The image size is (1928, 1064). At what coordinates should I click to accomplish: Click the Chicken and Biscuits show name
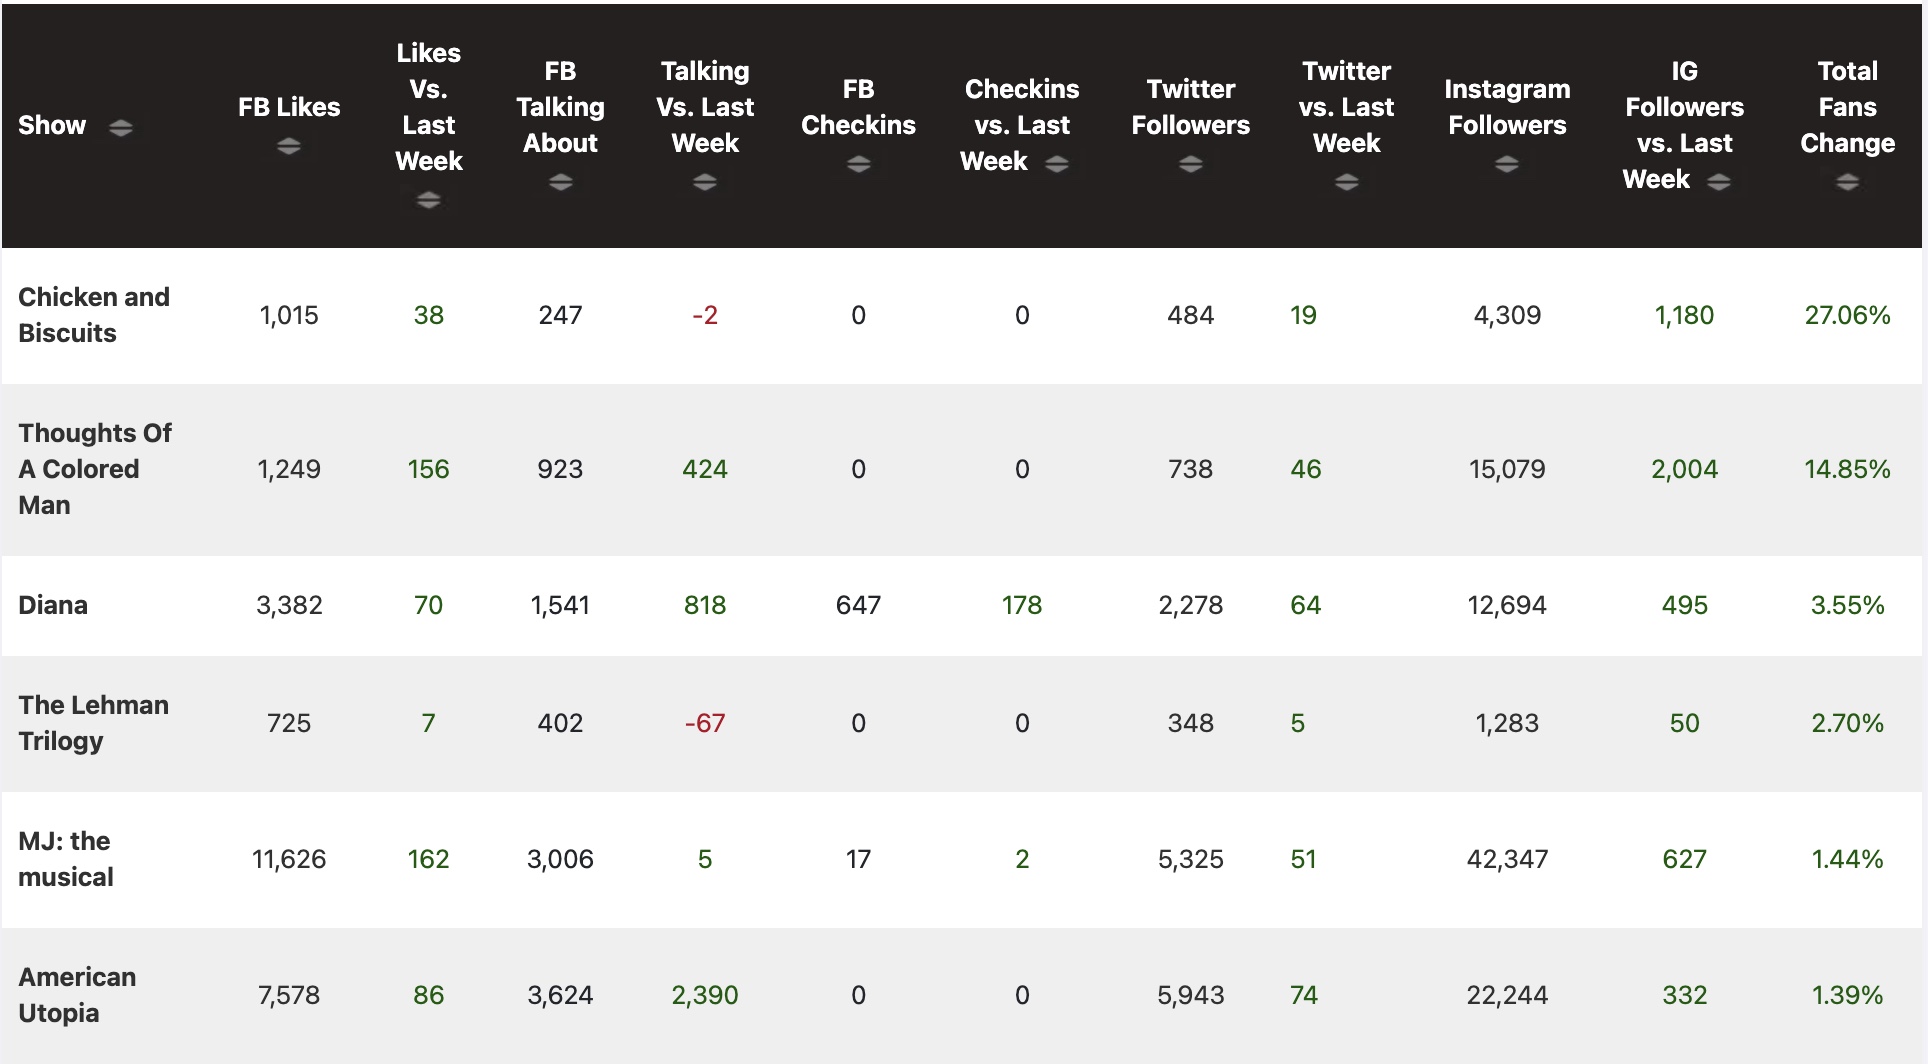(x=94, y=315)
